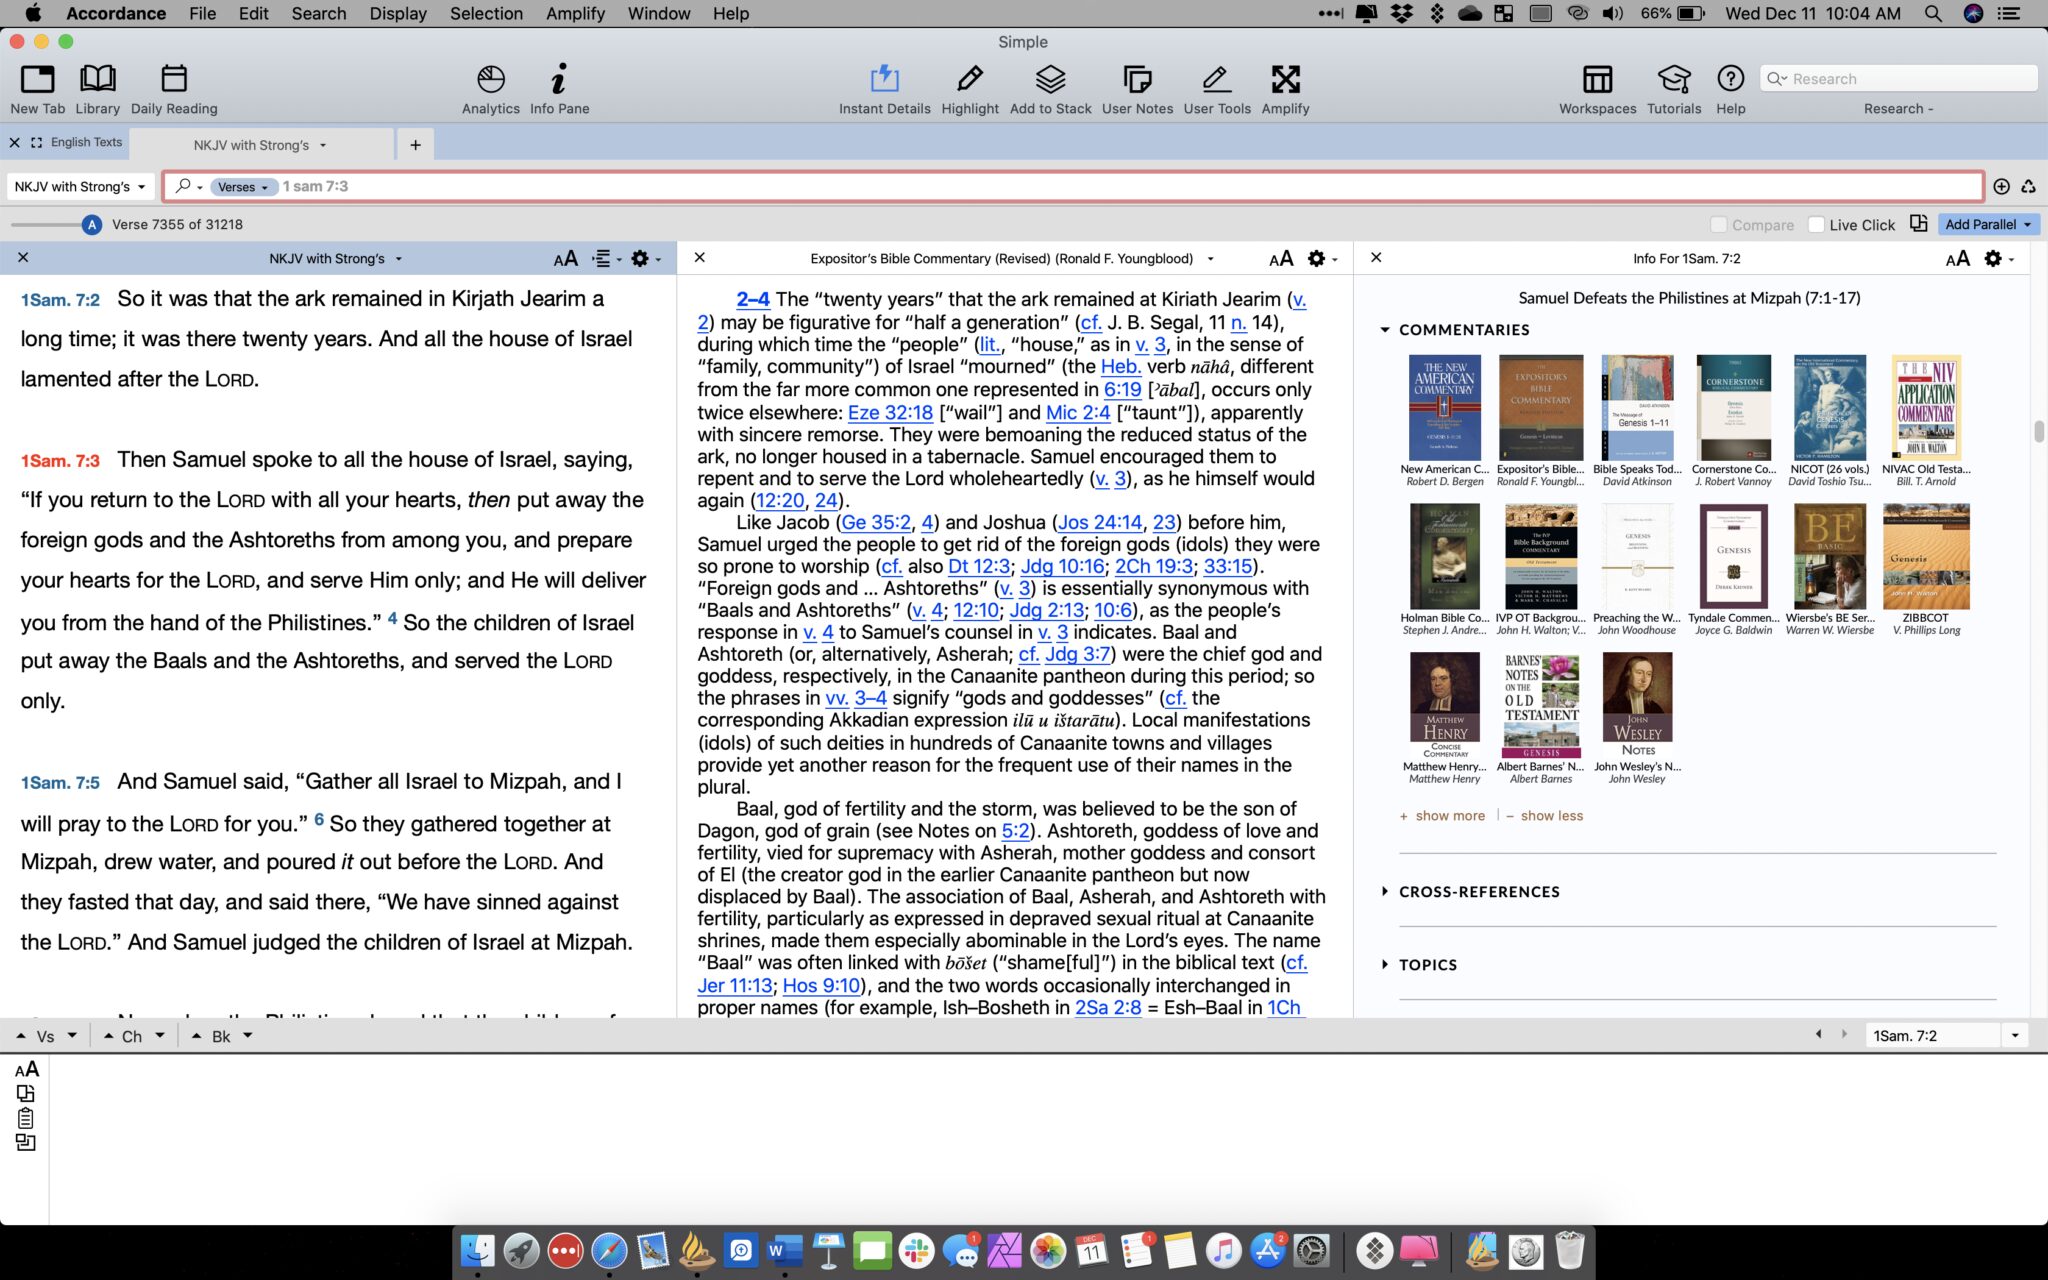
Task: Click the show more link
Action: coord(1449,816)
